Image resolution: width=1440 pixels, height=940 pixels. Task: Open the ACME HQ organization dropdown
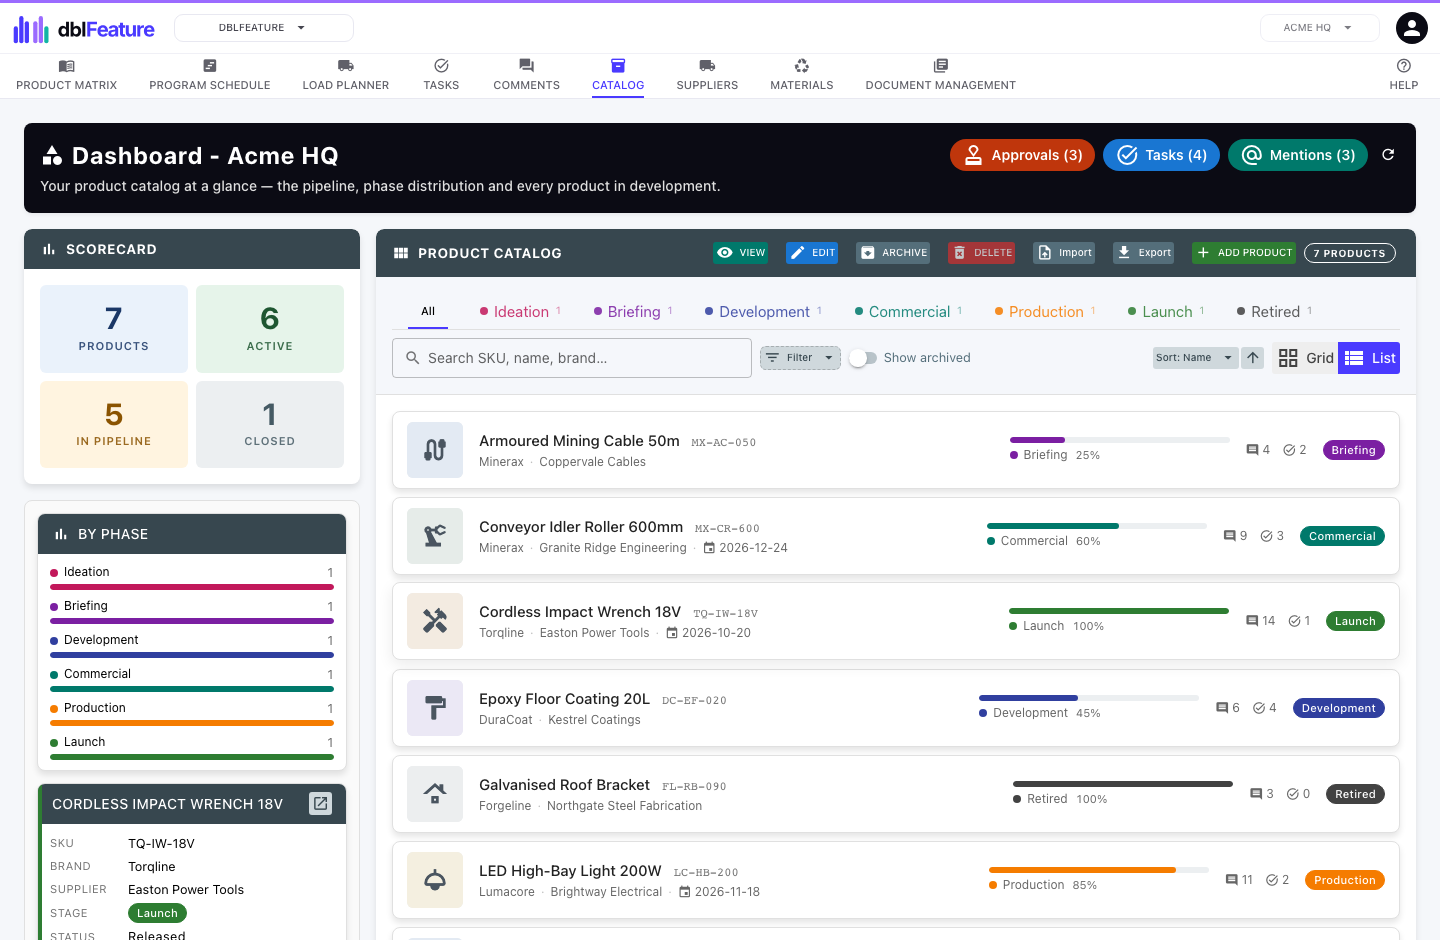(1319, 28)
